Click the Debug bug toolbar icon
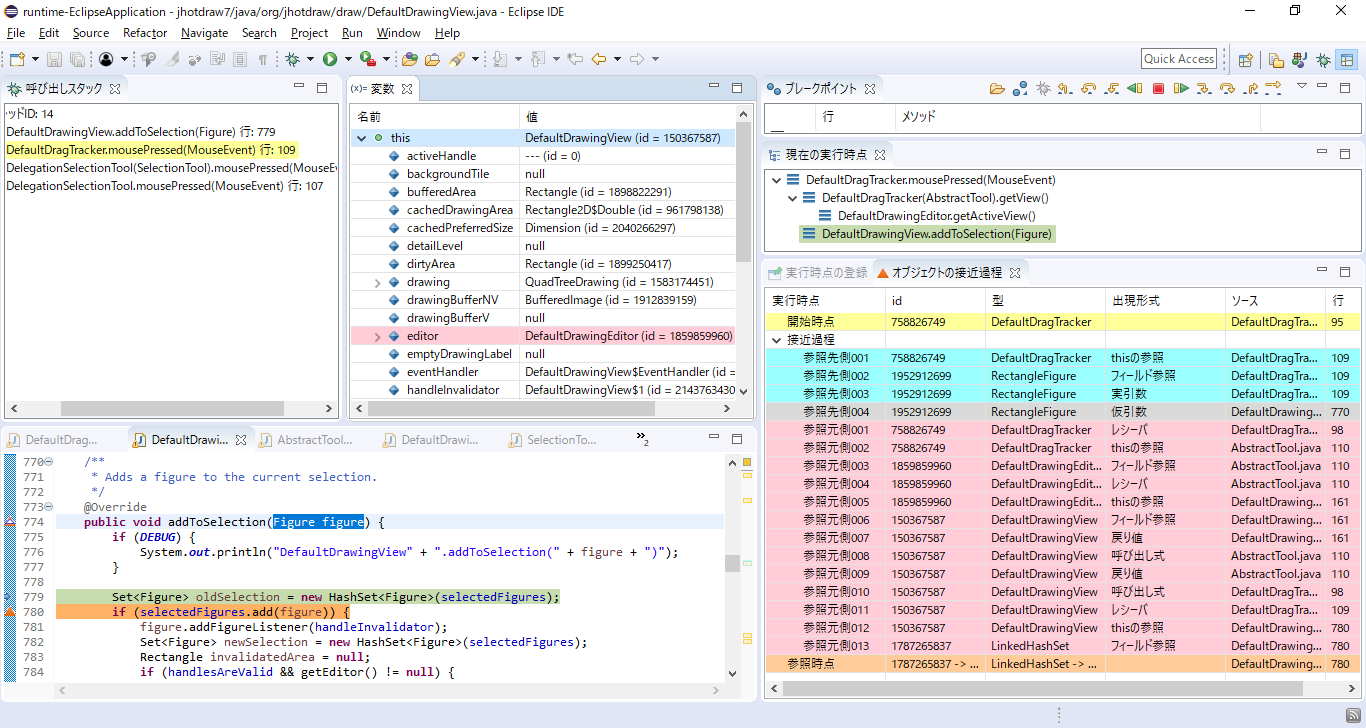This screenshot has width=1366, height=728. point(292,59)
